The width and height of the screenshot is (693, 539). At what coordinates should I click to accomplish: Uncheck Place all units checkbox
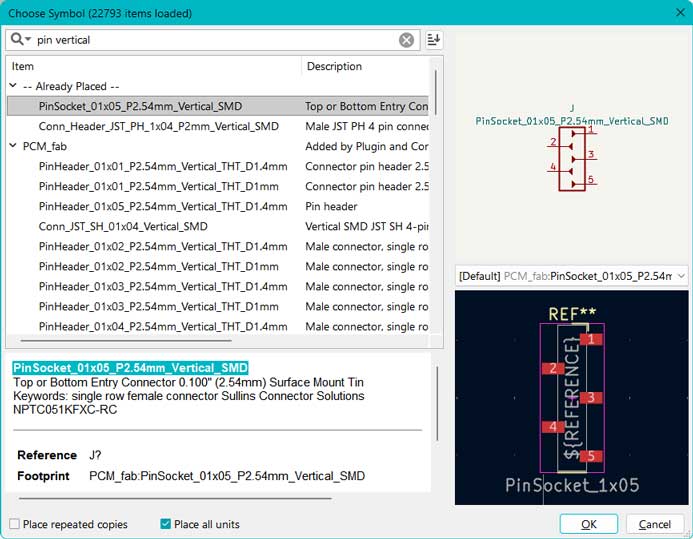[x=165, y=524]
